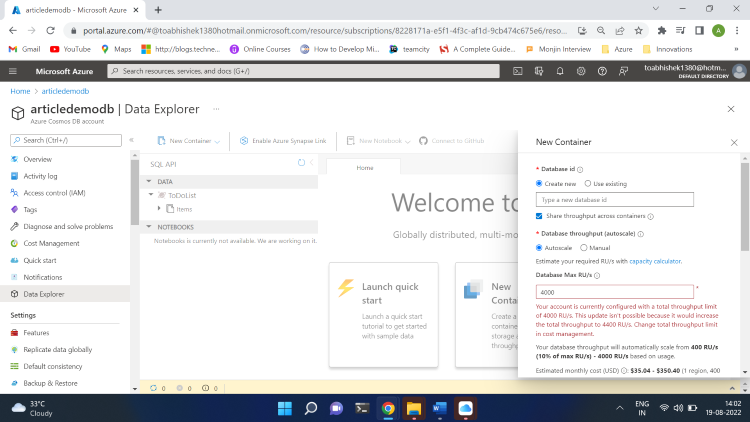Open Azure help question mark
Viewport: 750px width, 422px height.
(602, 71)
